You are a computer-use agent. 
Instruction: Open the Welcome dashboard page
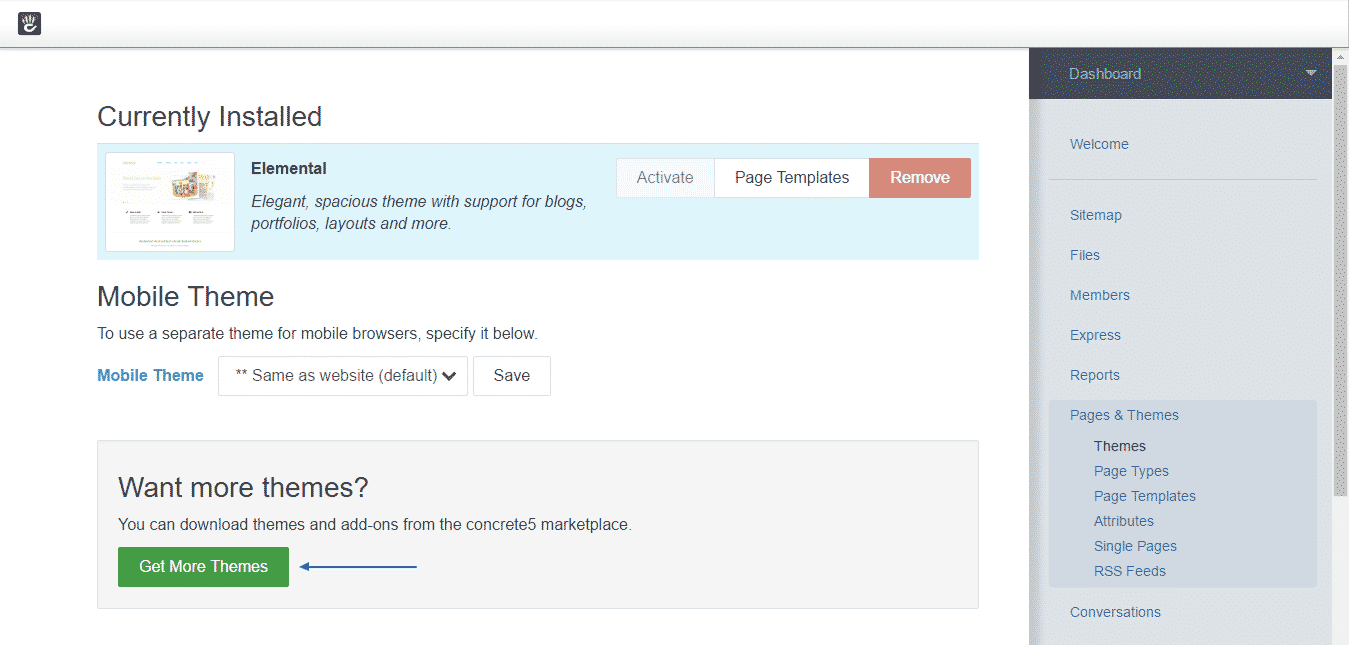click(x=1099, y=144)
